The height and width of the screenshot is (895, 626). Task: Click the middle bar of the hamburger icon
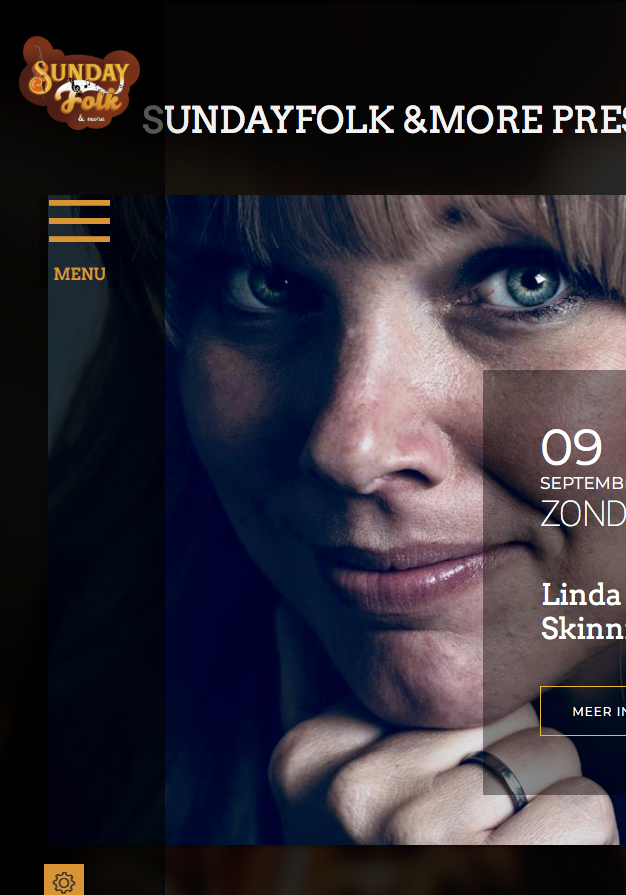(x=79, y=221)
